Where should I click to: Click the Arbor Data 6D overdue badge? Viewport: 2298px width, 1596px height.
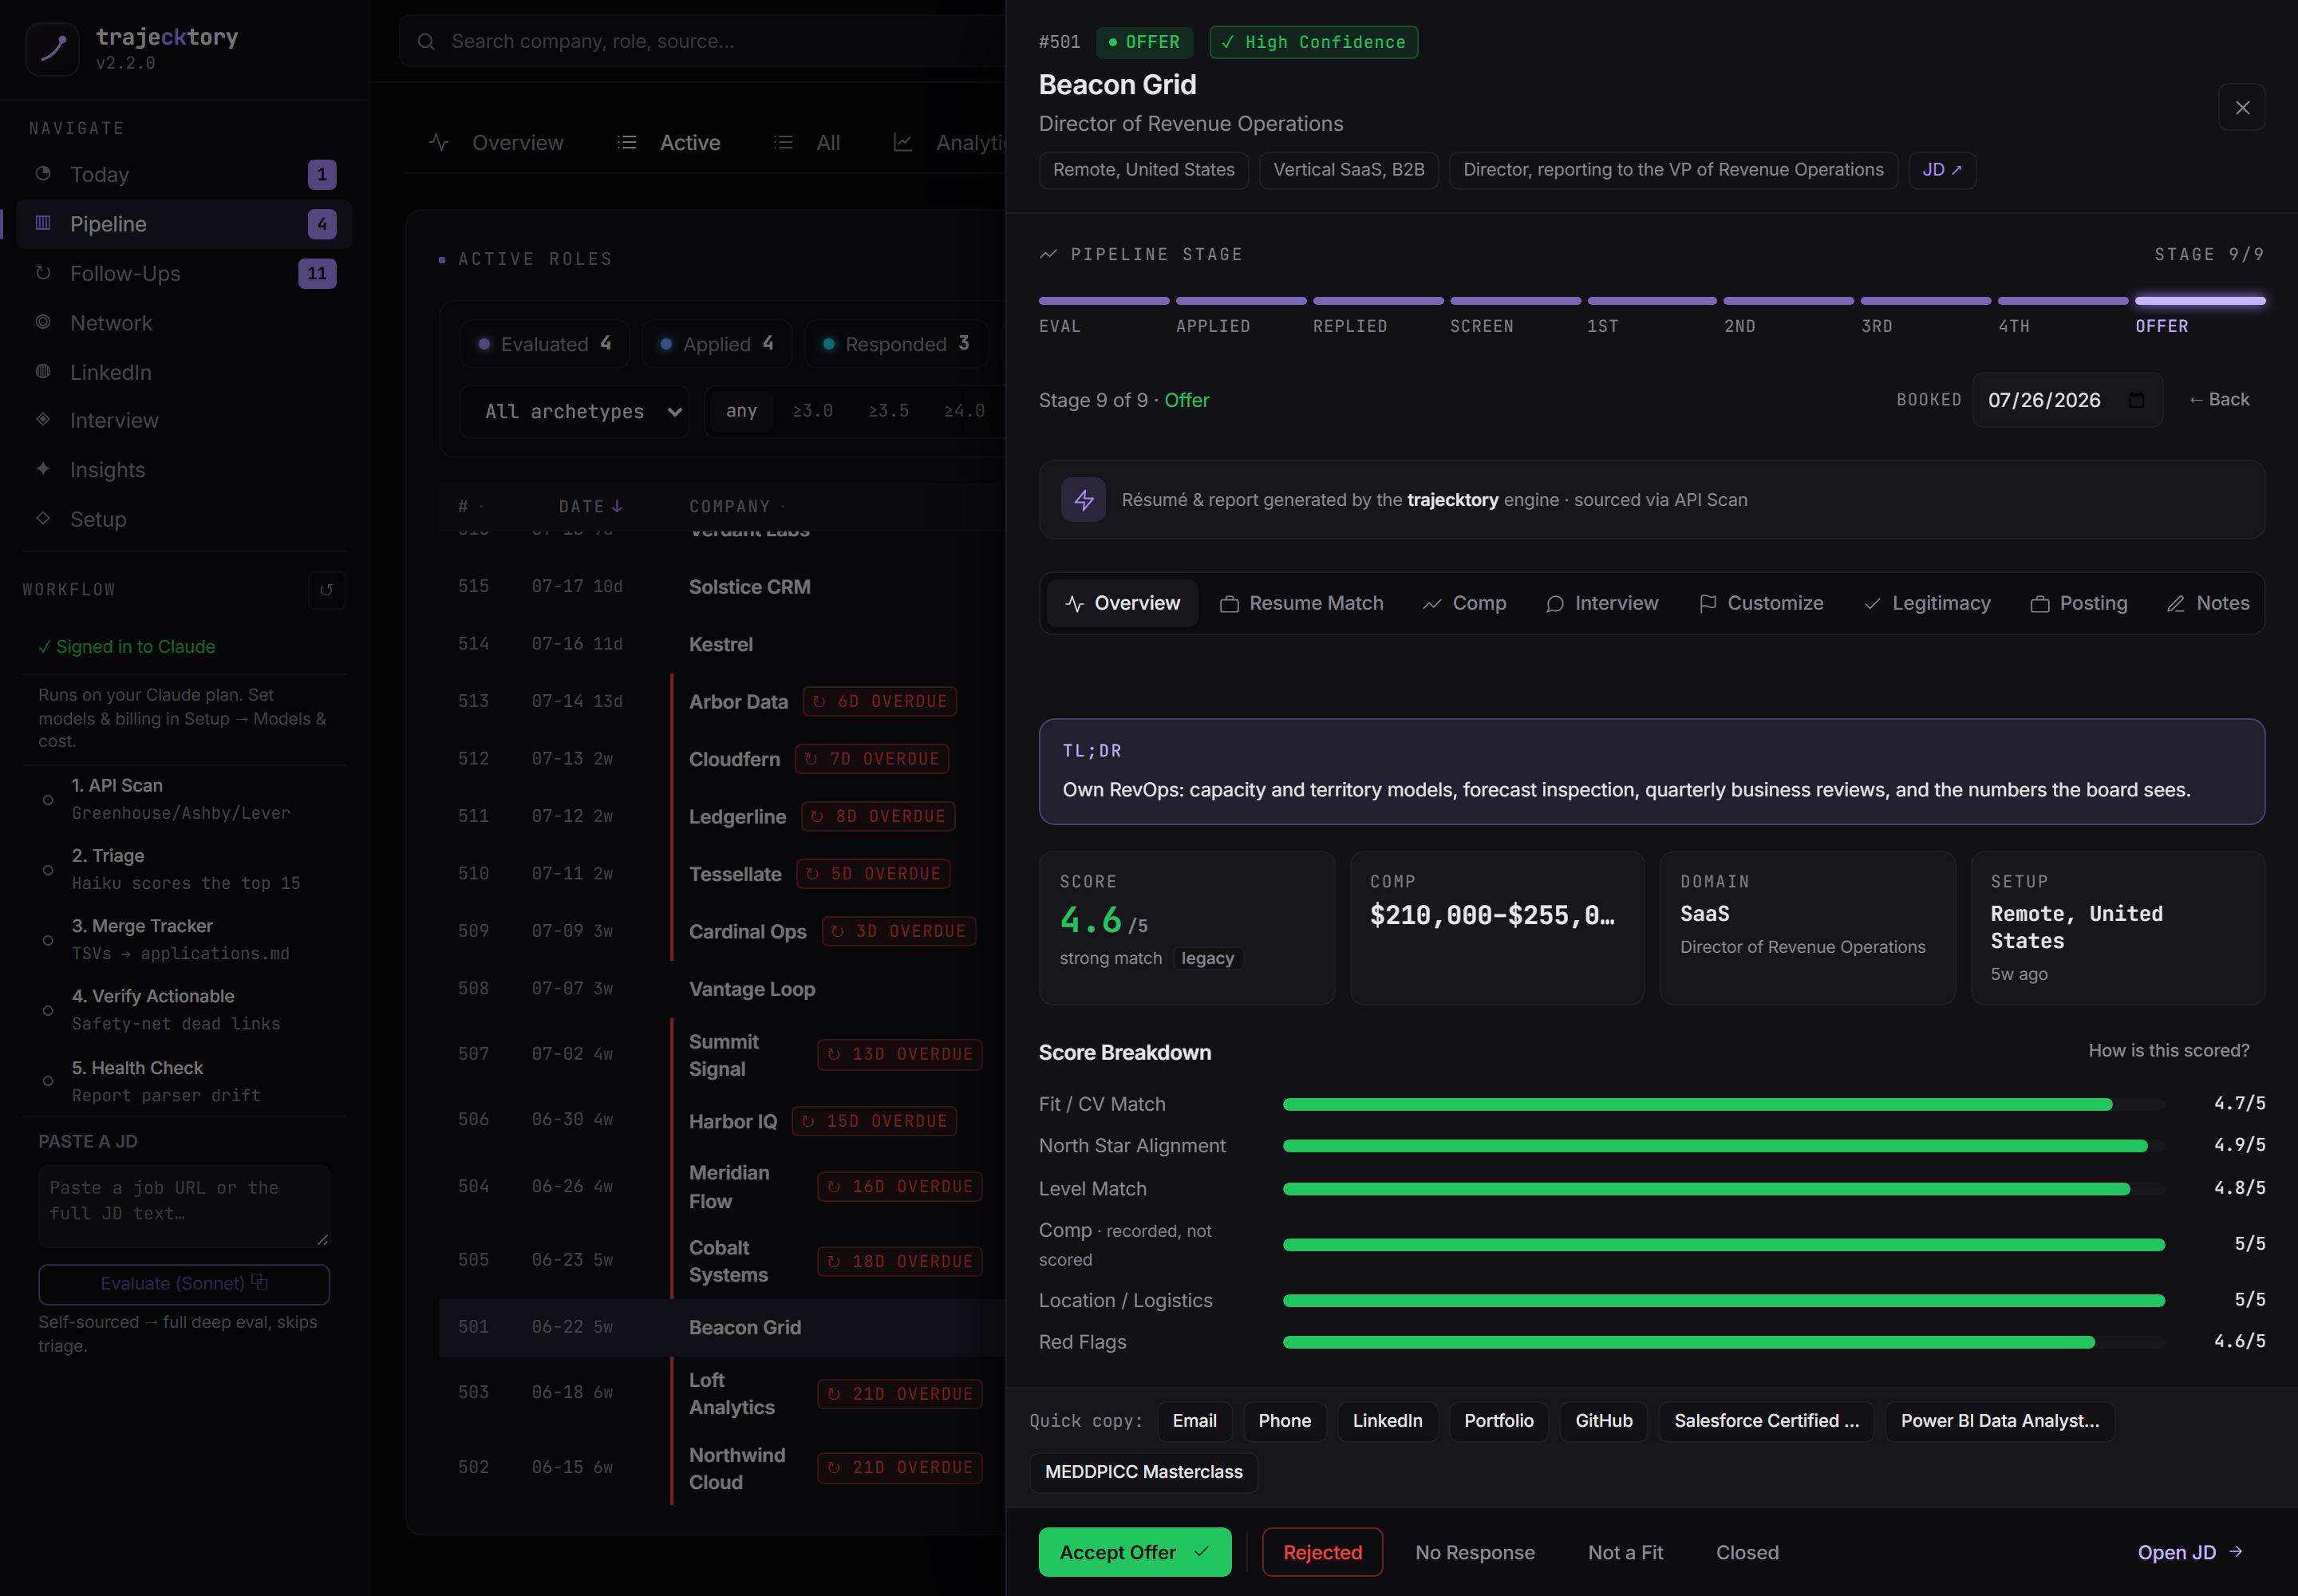pos(879,702)
